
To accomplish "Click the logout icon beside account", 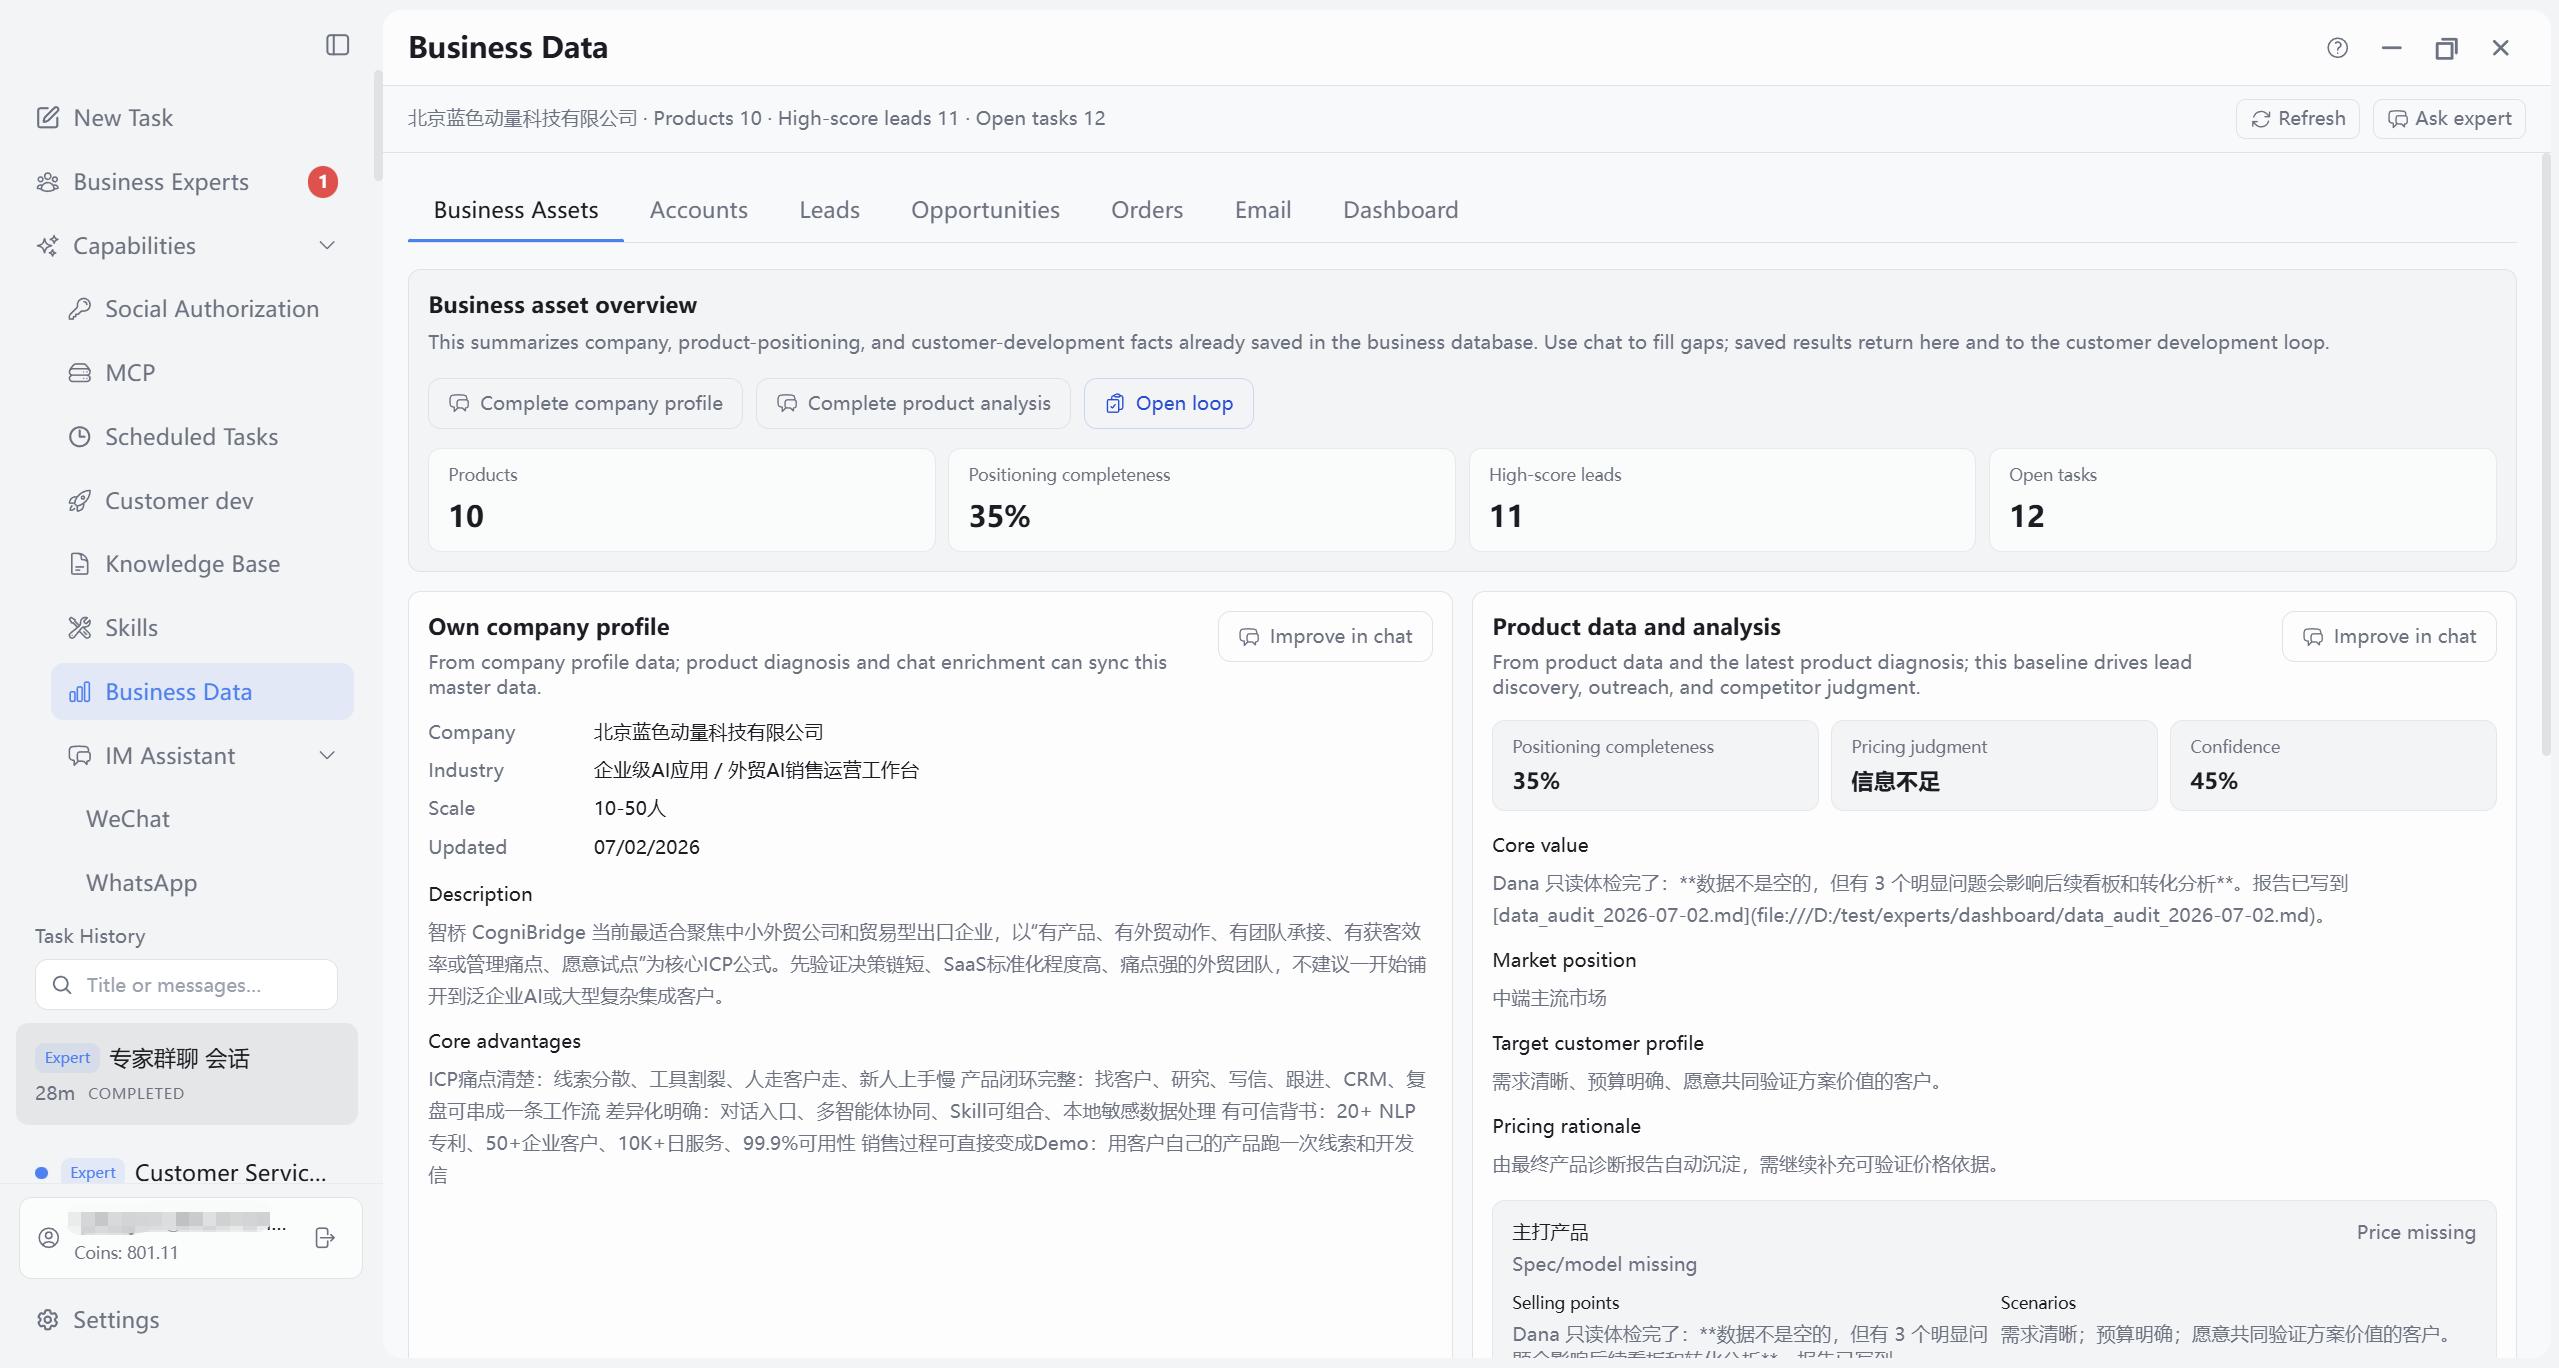I will pyautogui.click(x=325, y=1238).
